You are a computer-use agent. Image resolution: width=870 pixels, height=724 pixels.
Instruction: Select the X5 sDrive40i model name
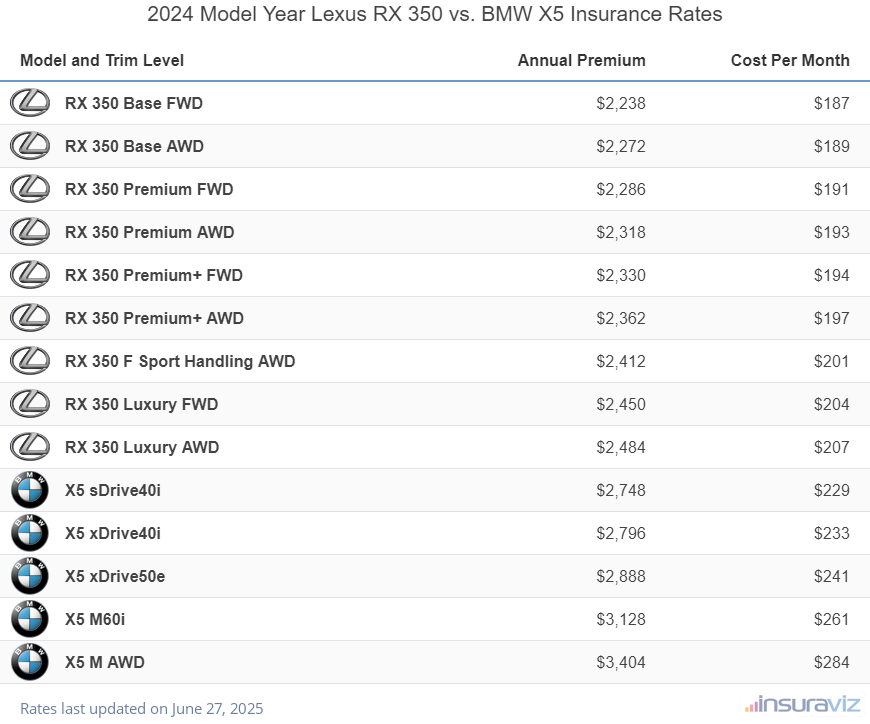tap(113, 490)
